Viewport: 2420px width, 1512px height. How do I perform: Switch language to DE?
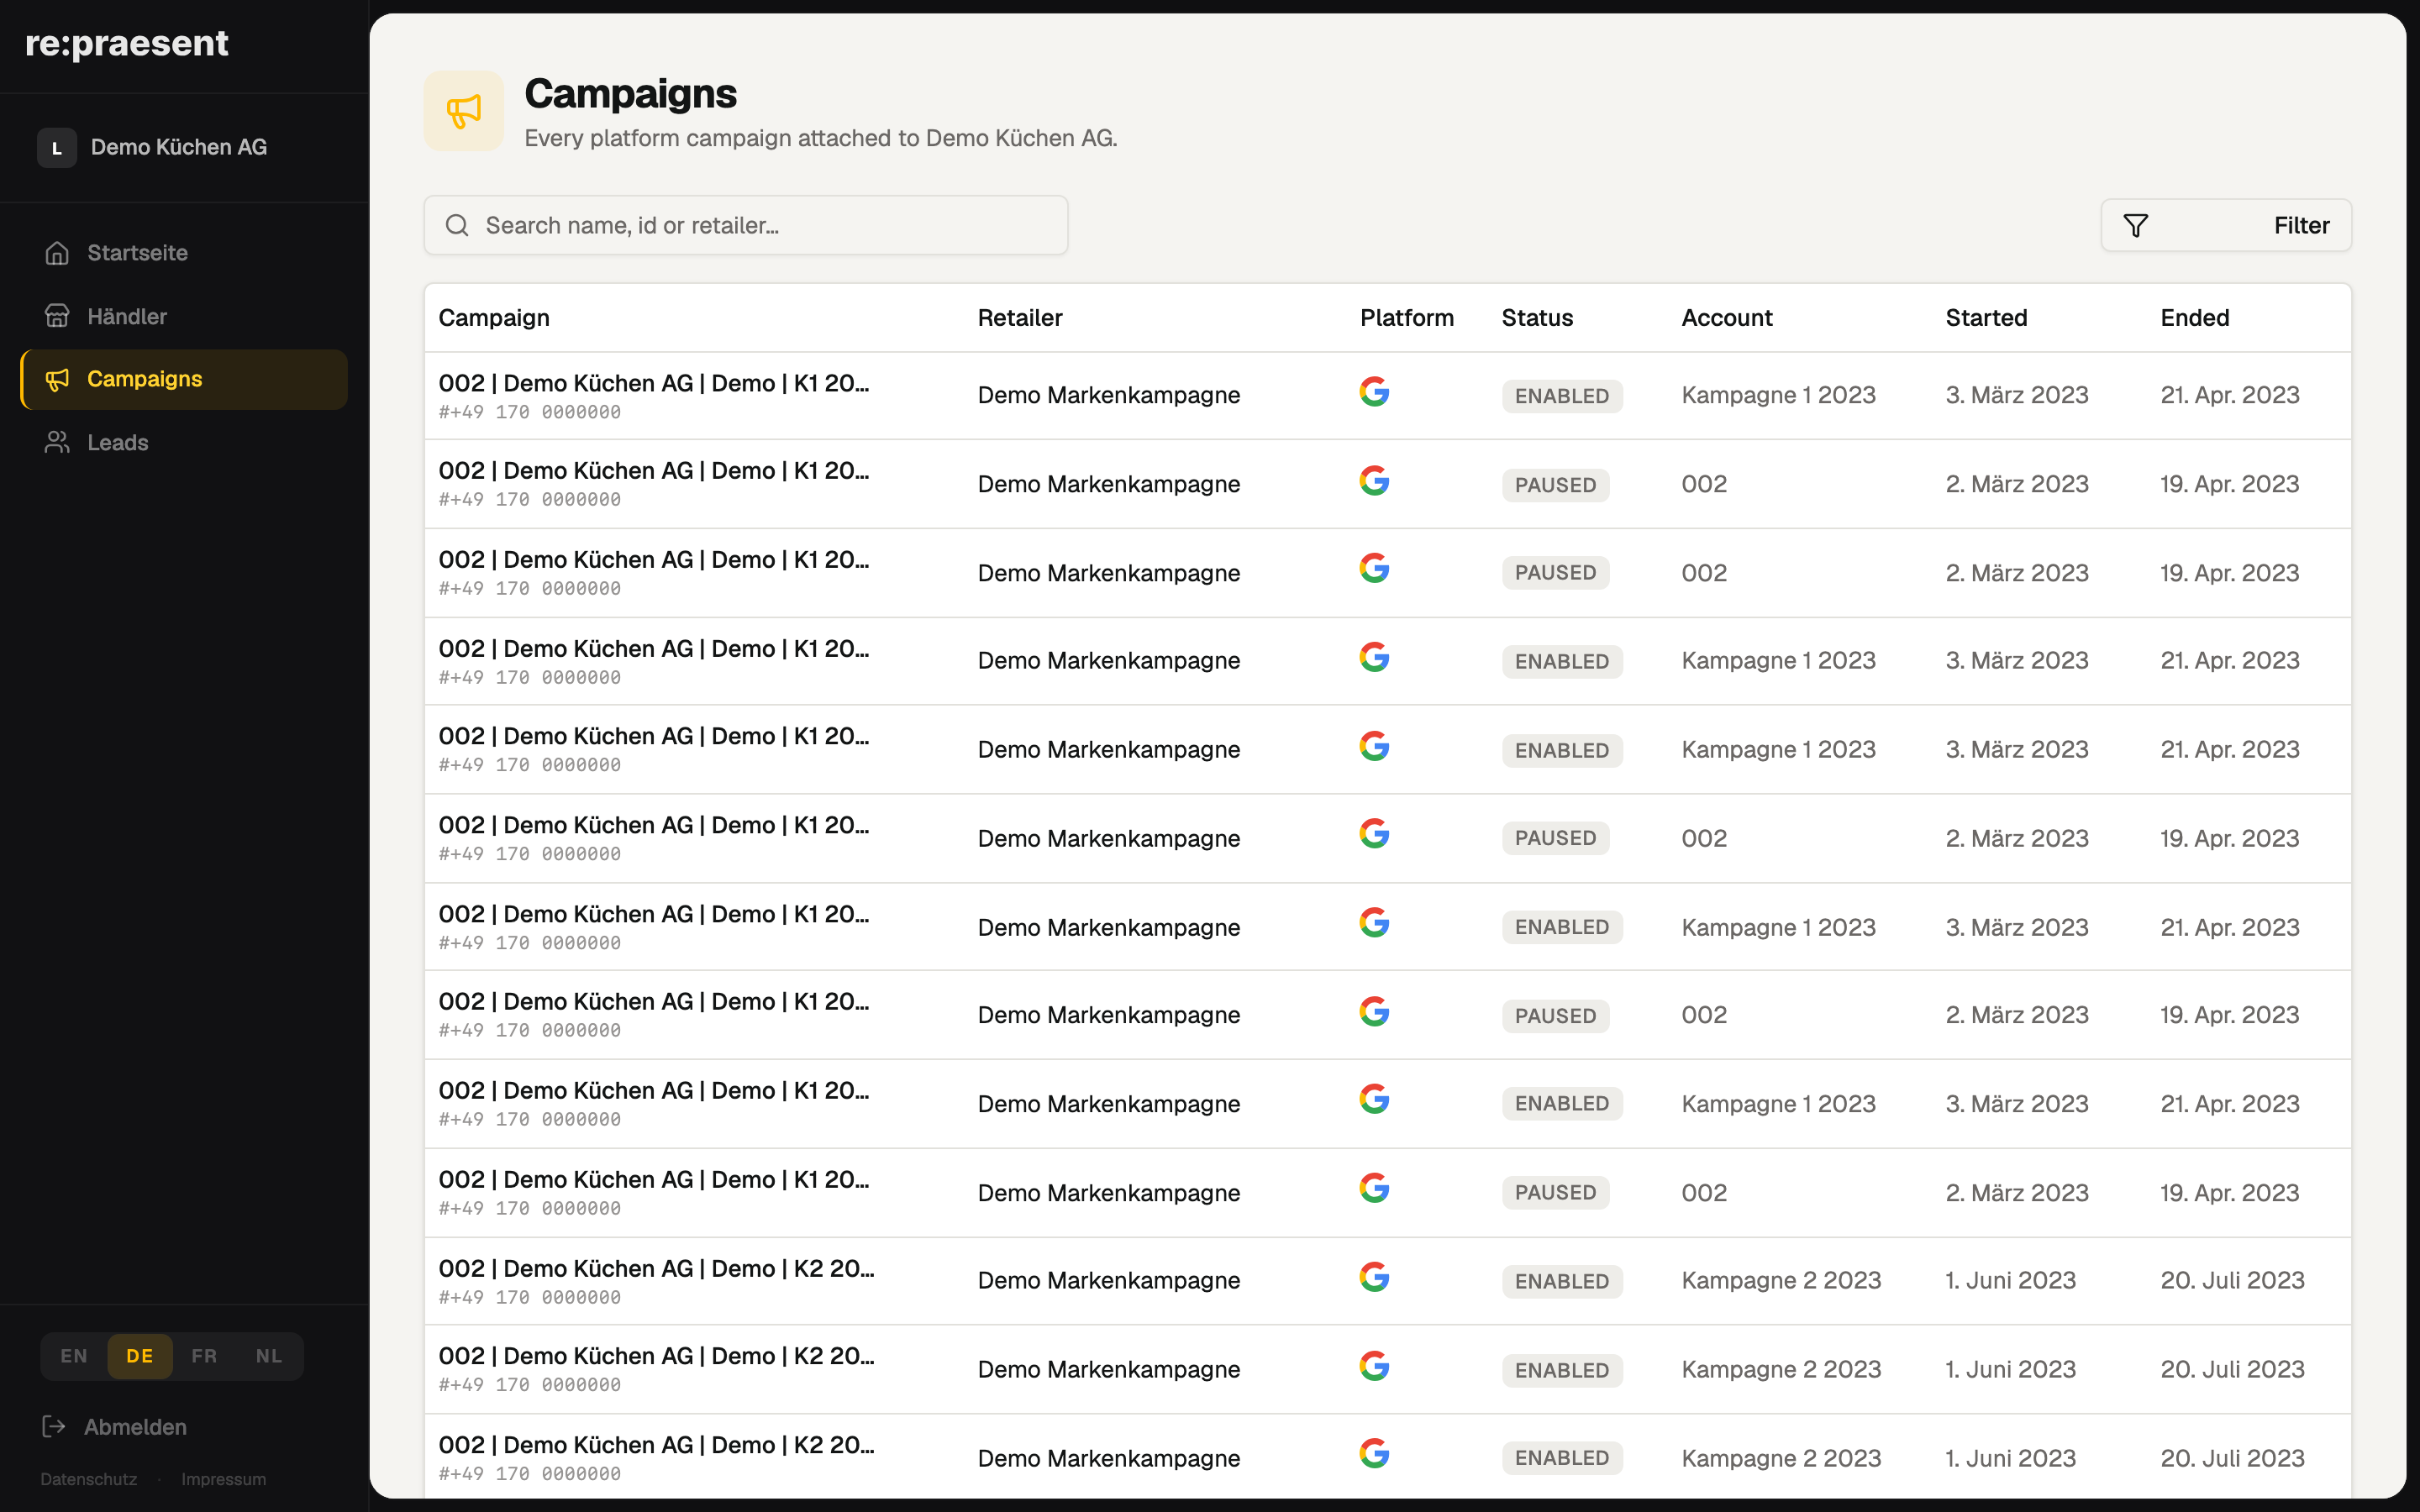pyautogui.click(x=140, y=1356)
